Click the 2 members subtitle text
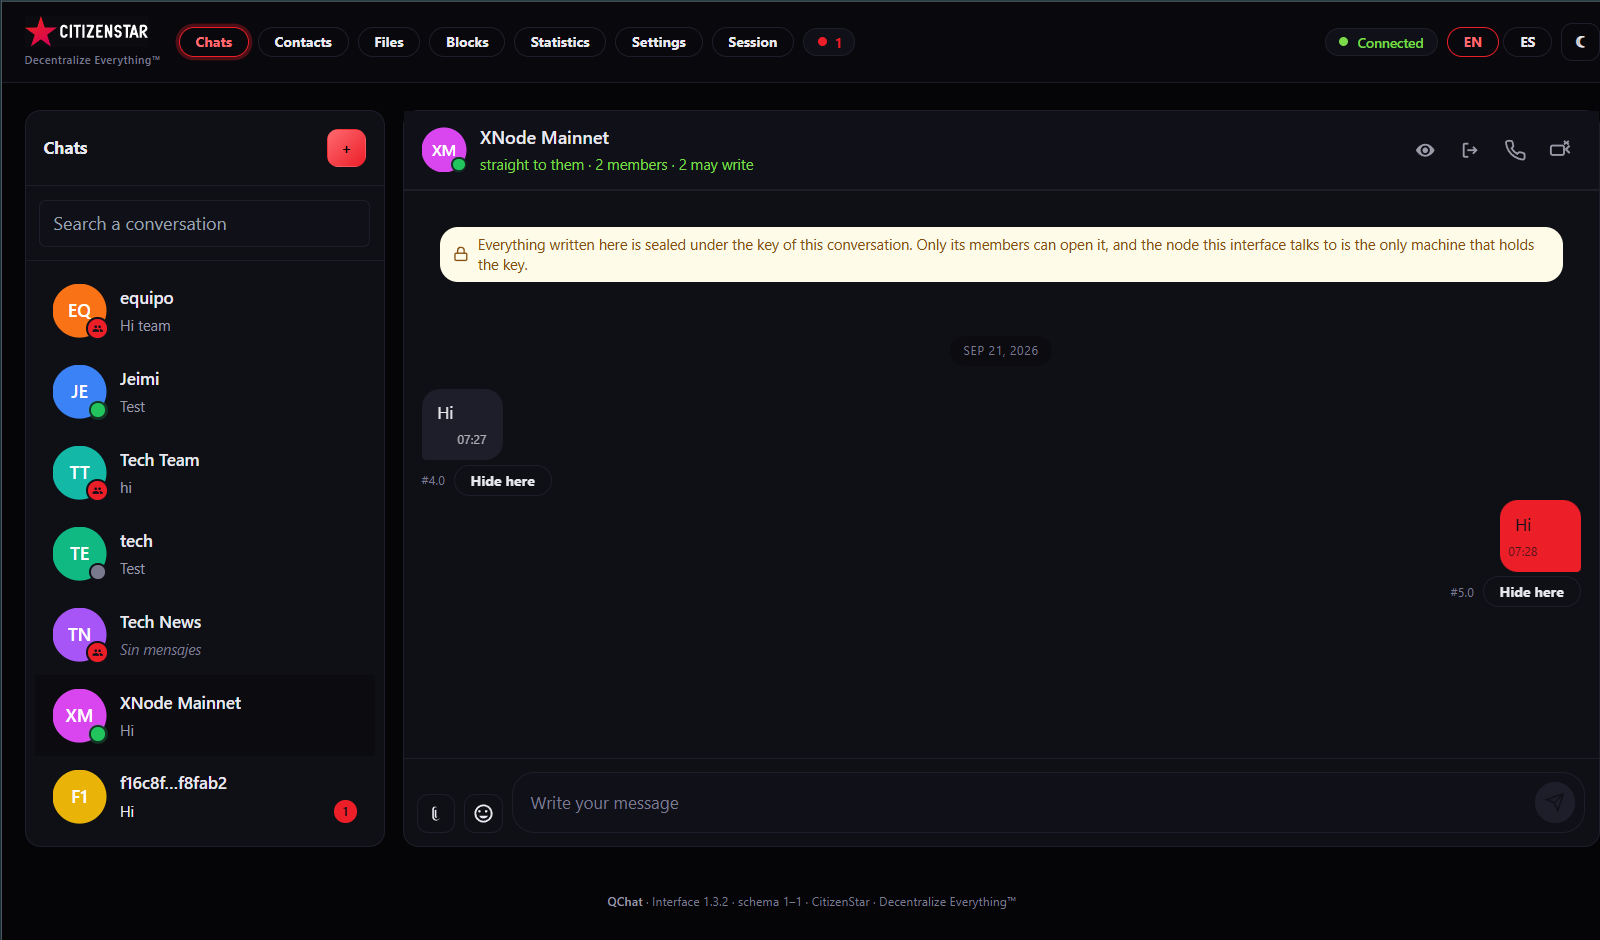 pos(631,165)
